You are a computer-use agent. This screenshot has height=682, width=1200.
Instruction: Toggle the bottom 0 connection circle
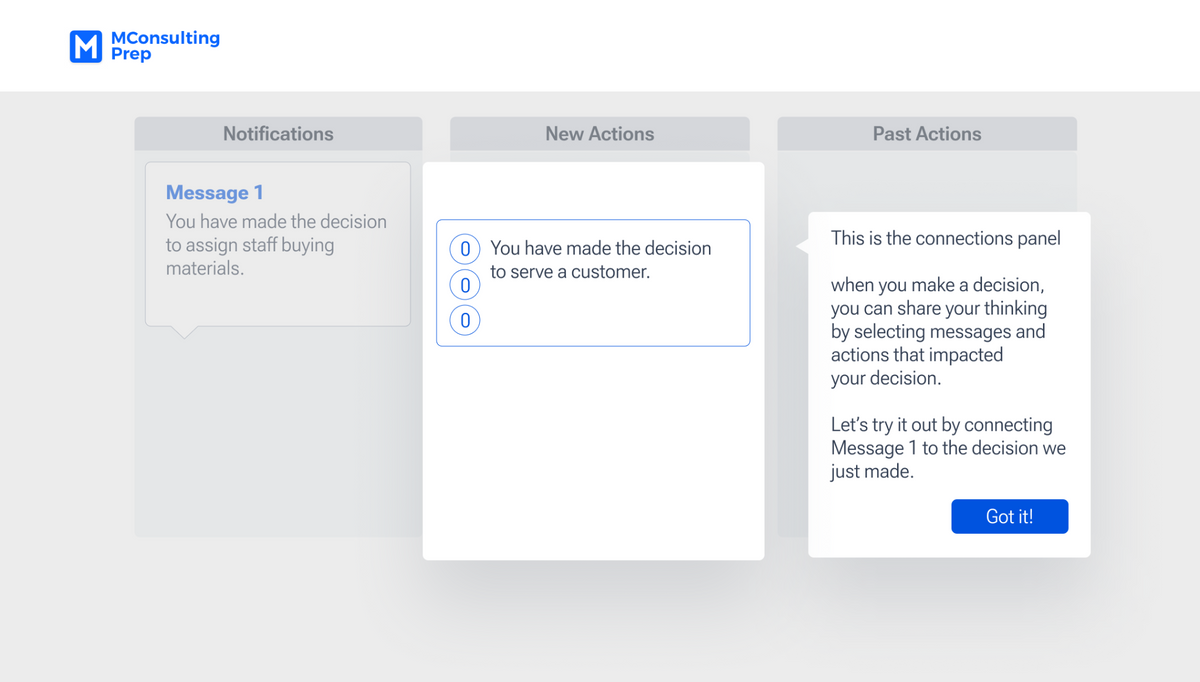click(x=465, y=321)
